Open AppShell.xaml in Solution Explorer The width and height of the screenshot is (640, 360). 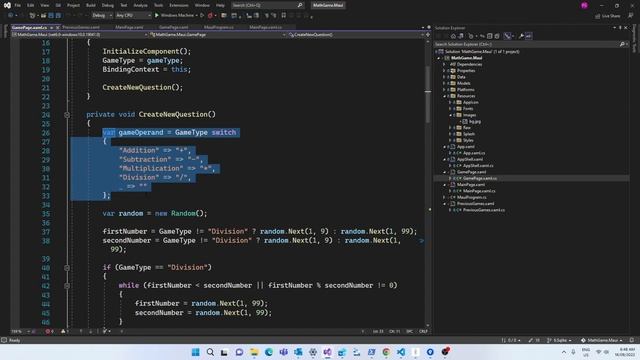point(470,159)
